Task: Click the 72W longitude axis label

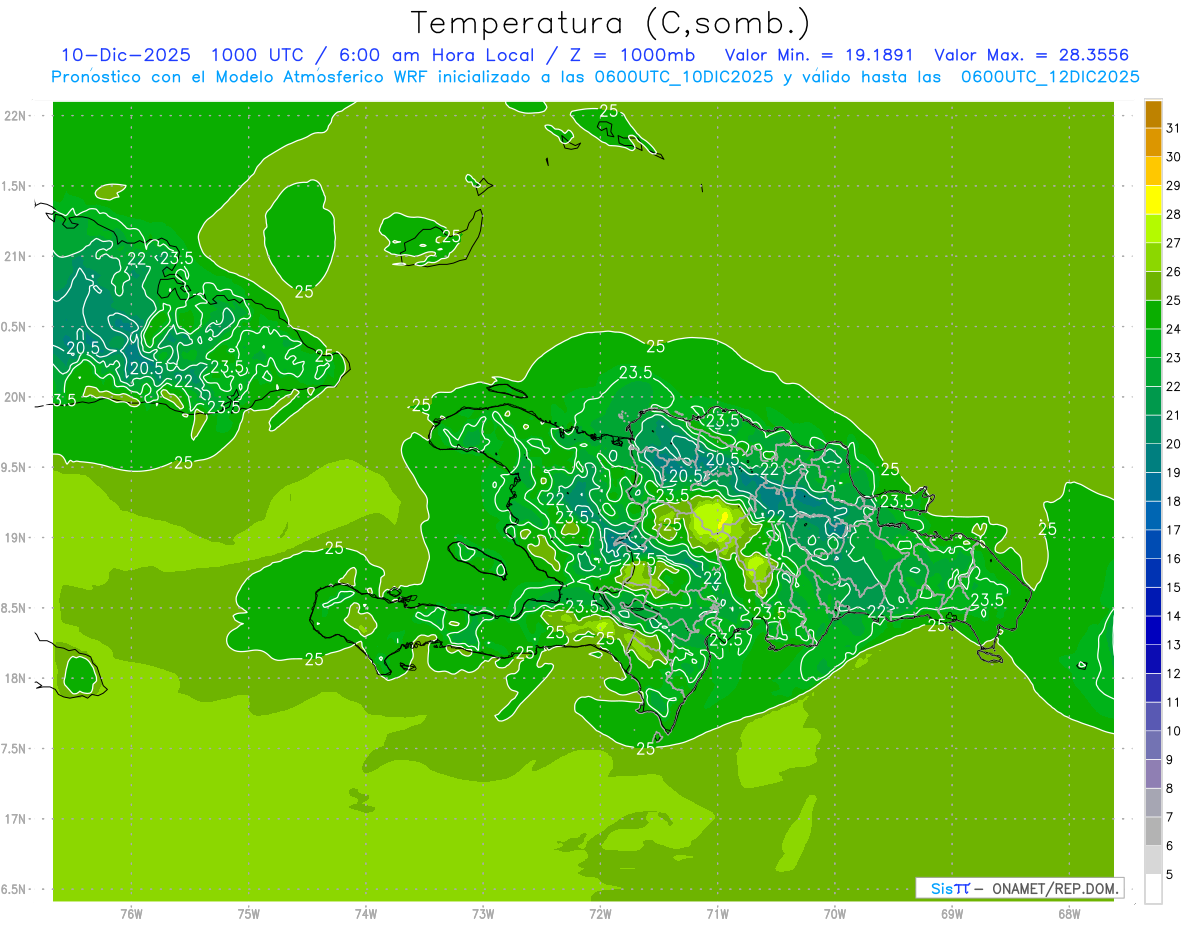Action: click(x=600, y=913)
